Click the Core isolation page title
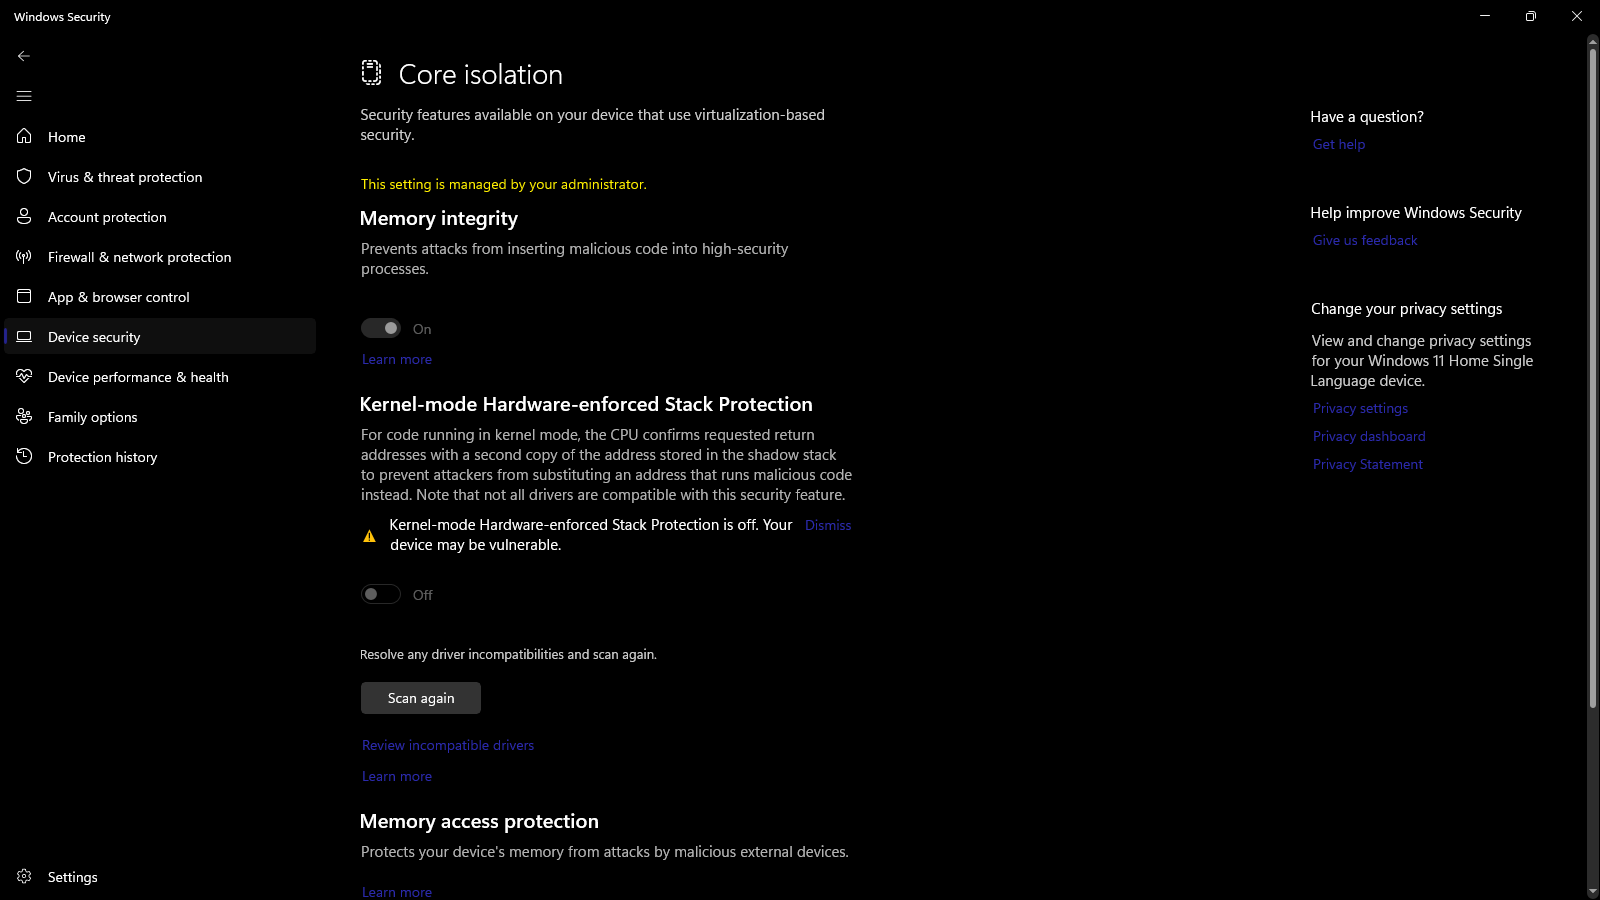This screenshot has height=900, width=1600. 481,74
